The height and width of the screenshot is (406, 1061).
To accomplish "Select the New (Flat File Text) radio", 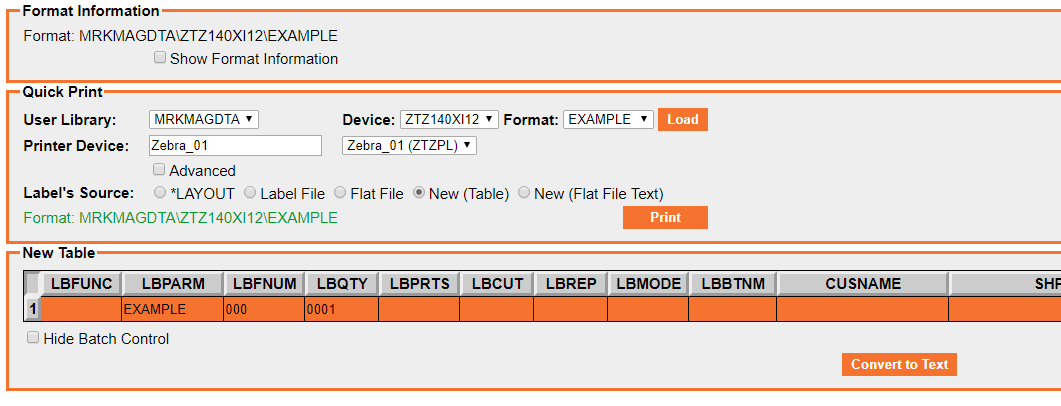I will click(x=524, y=193).
